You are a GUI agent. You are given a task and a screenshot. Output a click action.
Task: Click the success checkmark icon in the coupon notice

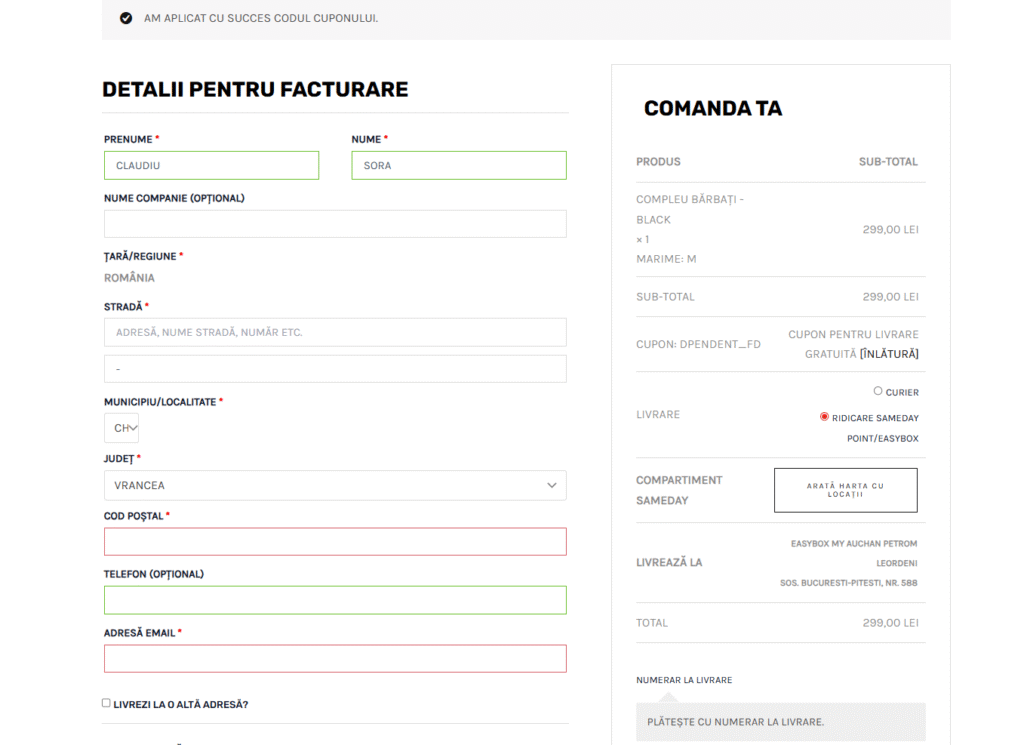(126, 18)
